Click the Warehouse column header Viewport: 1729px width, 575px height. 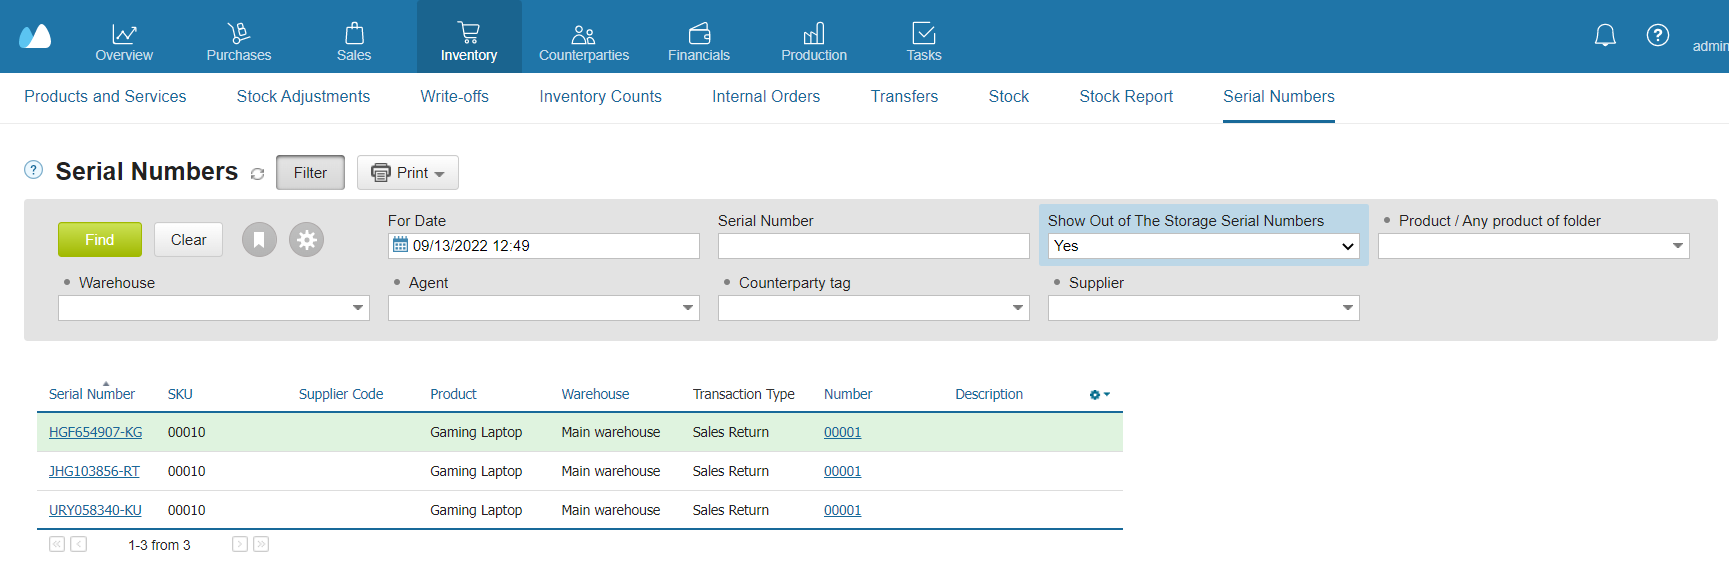(x=595, y=394)
